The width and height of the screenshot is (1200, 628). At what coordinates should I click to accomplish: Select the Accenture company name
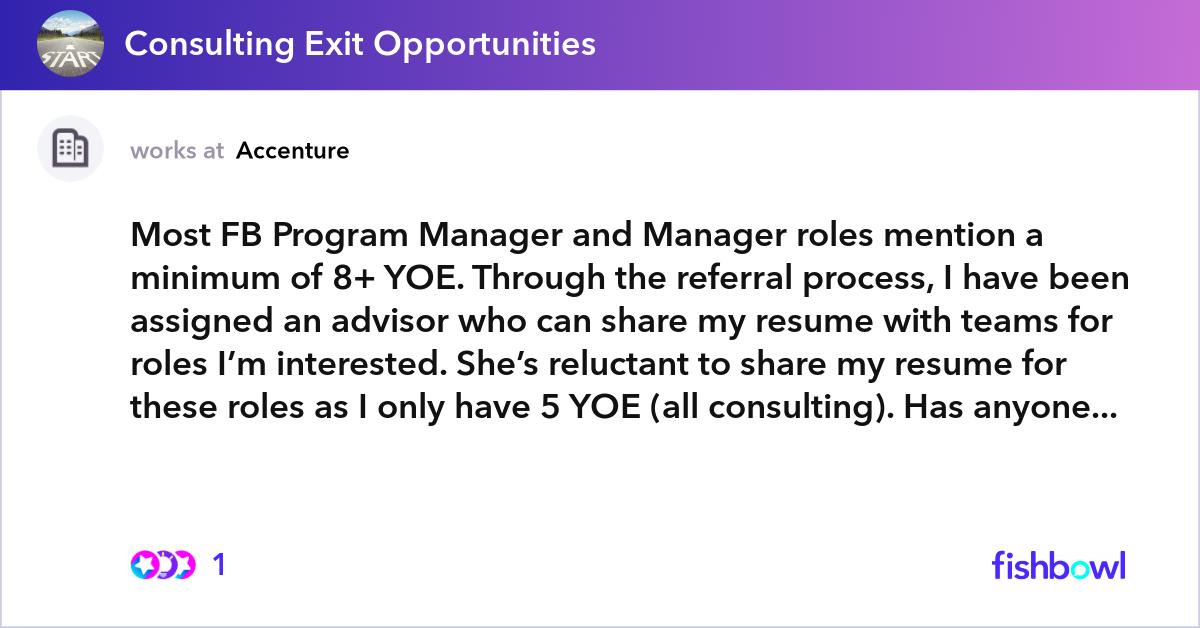(293, 151)
